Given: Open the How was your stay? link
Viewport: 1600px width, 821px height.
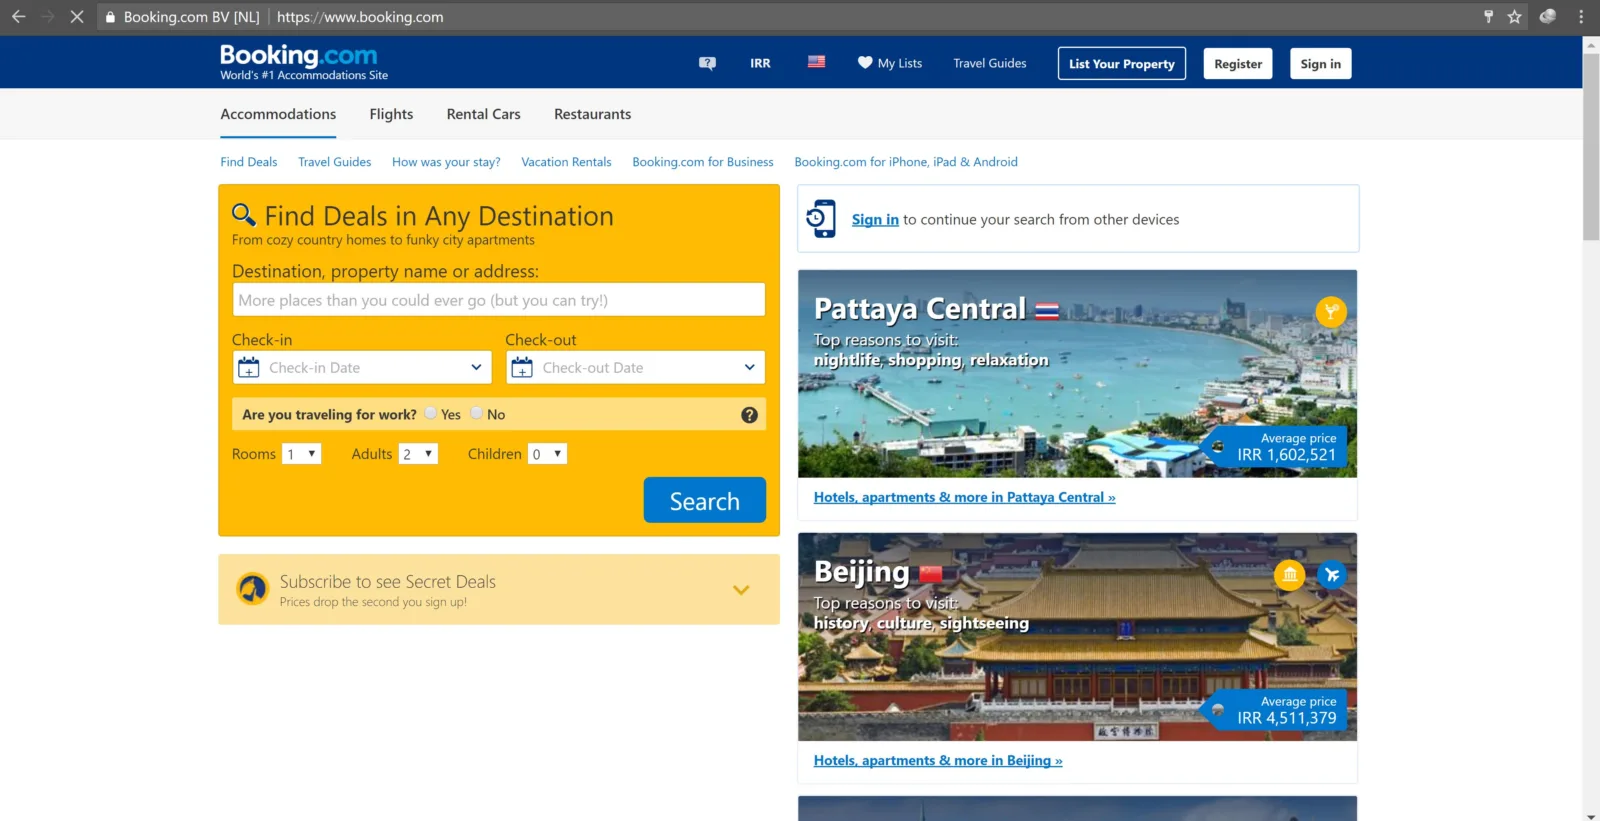Looking at the screenshot, I should click(x=446, y=162).
